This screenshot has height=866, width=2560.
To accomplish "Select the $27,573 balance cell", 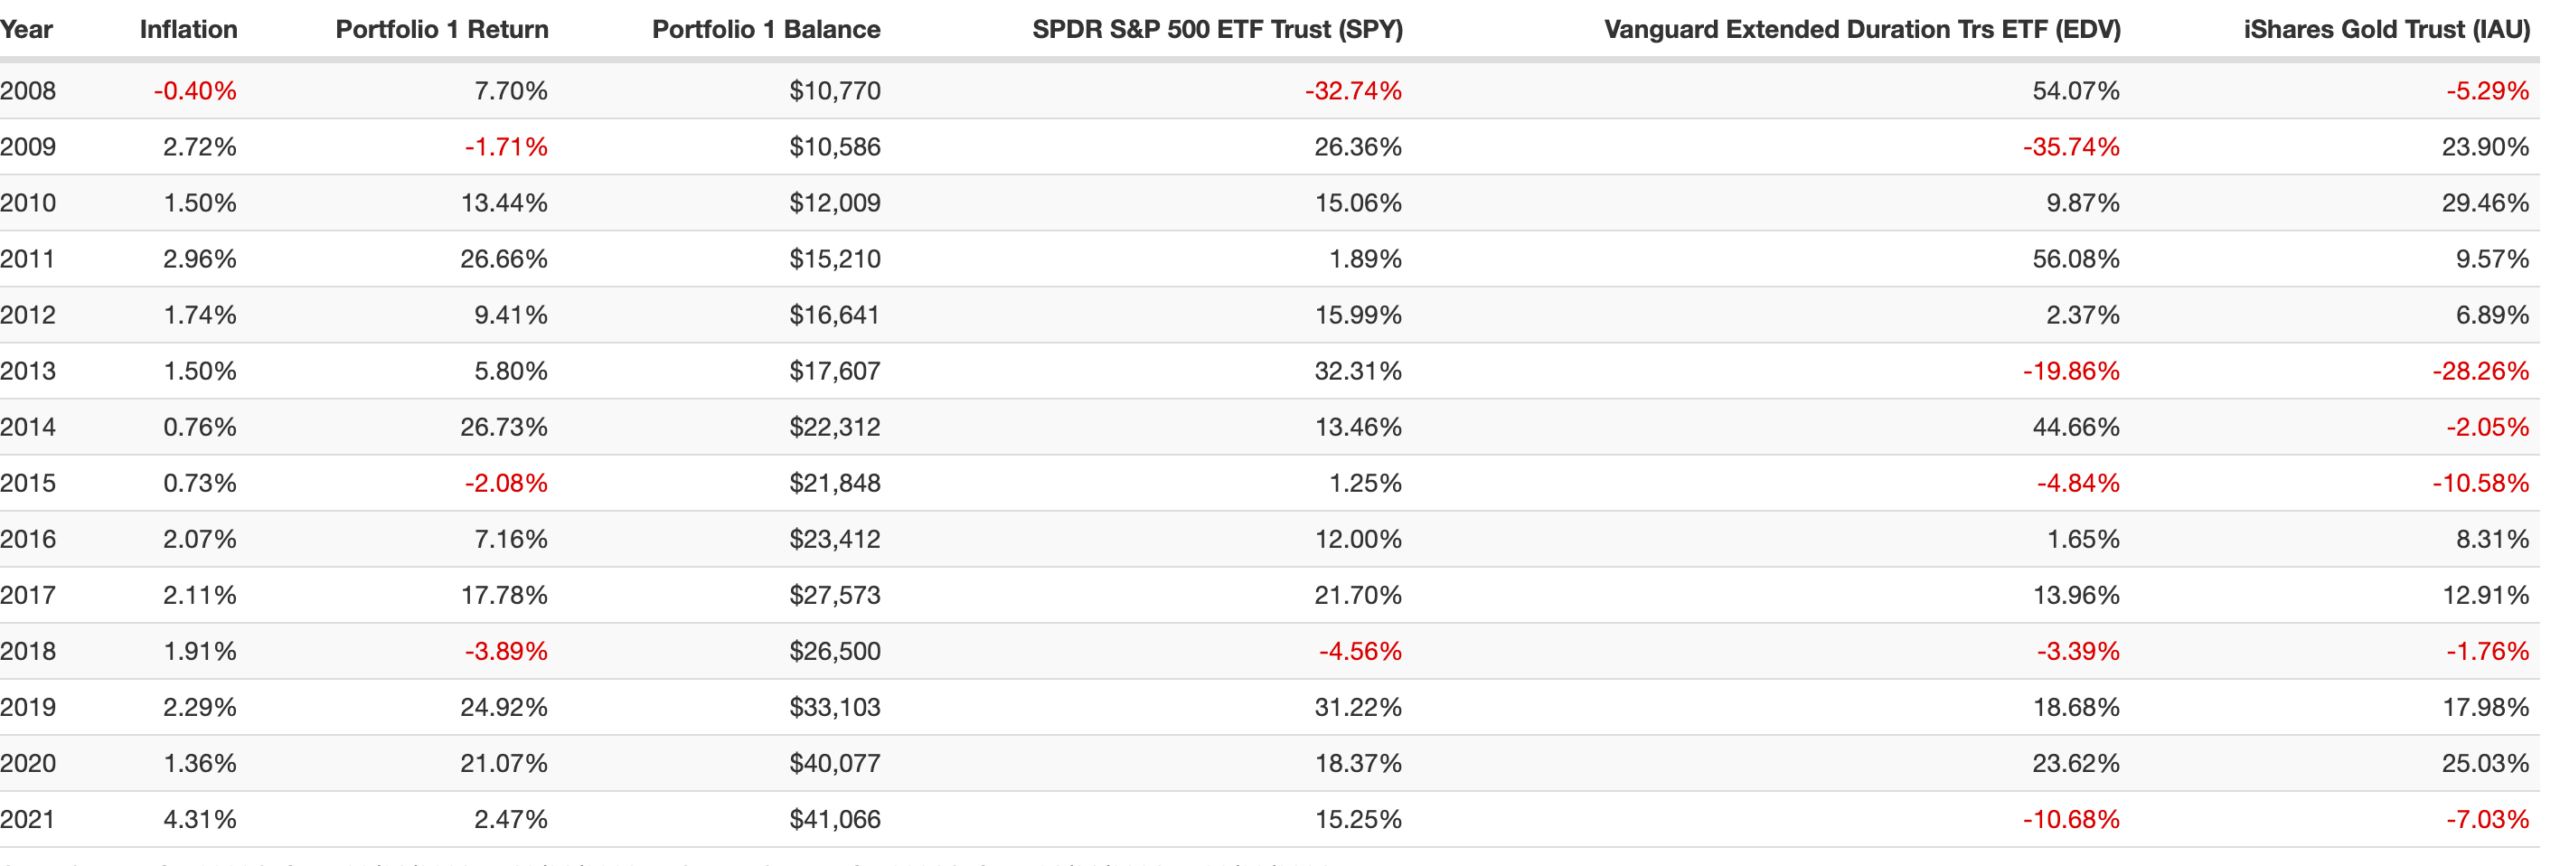I will pos(835,595).
